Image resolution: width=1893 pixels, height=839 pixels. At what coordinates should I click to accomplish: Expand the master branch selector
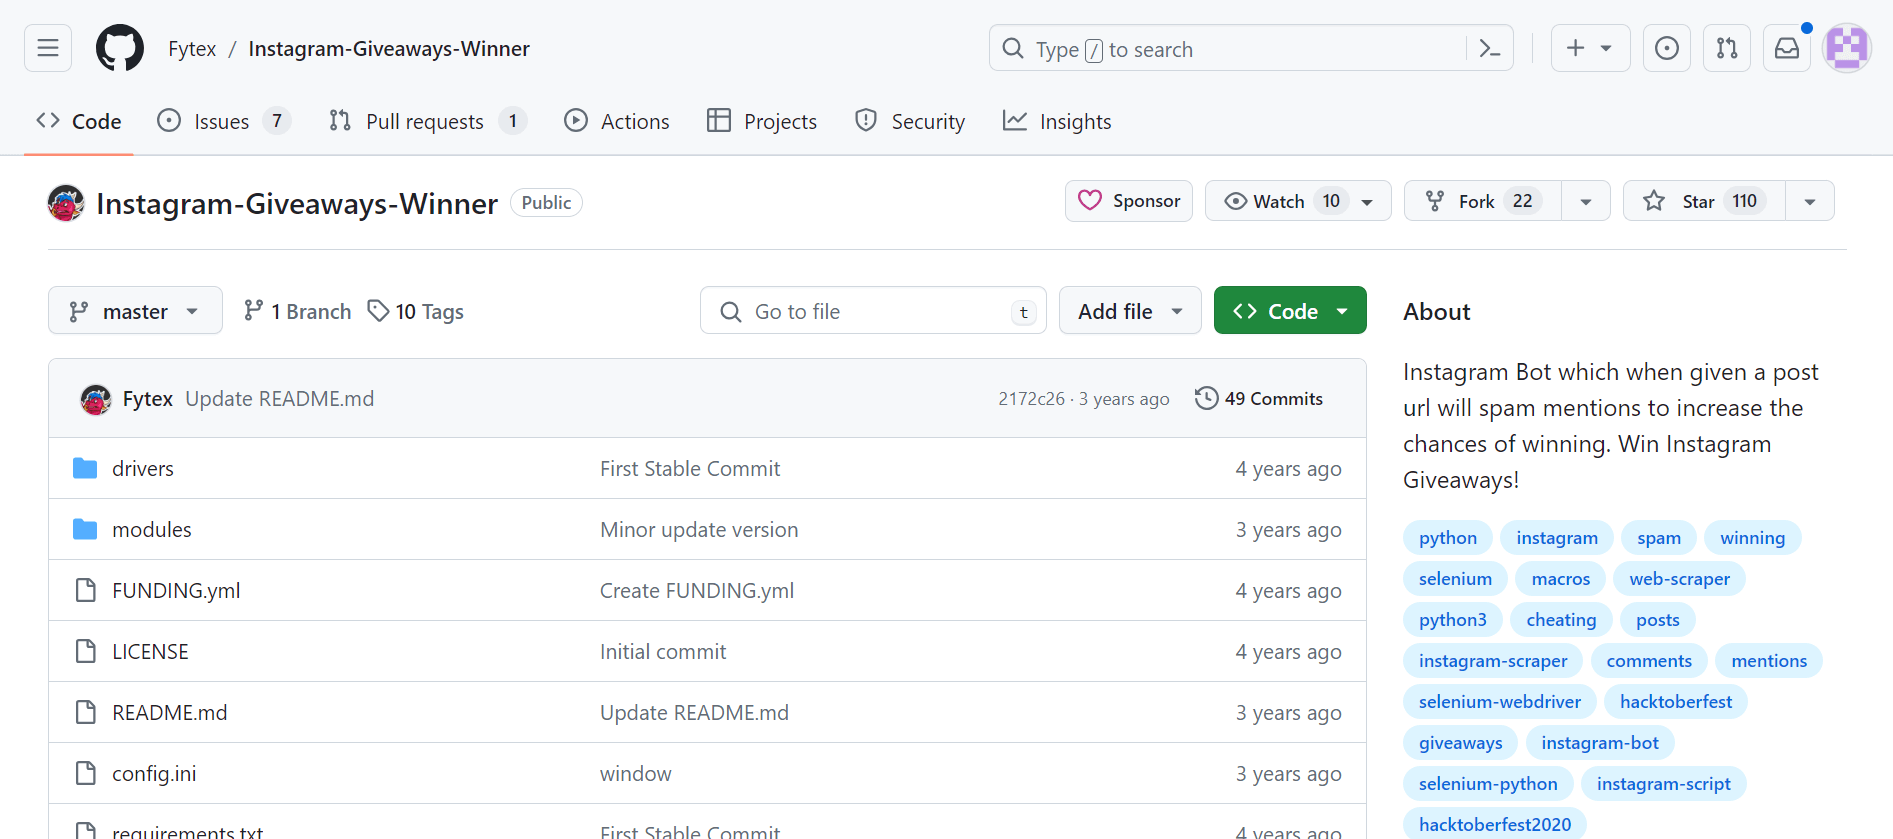(x=135, y=311)
